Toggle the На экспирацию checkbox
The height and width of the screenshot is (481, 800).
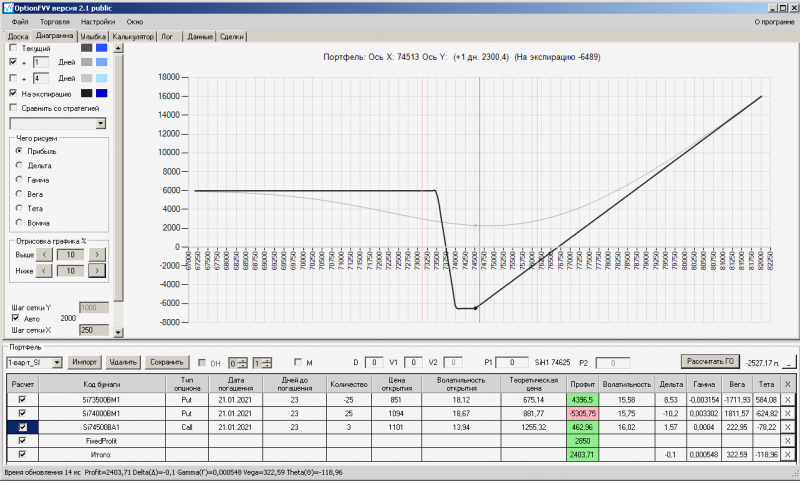pyautogui.click(x=13, y=93)
